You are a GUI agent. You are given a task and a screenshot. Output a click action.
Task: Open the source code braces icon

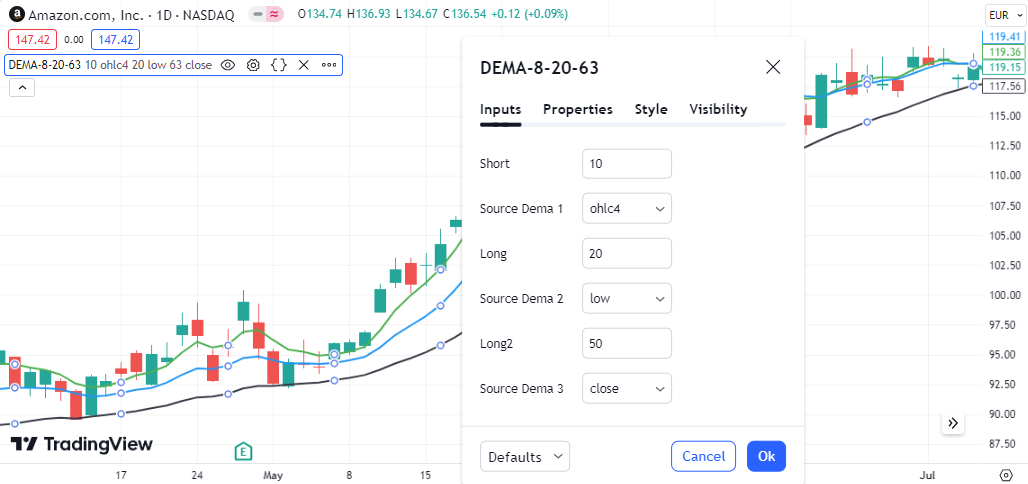279,65
